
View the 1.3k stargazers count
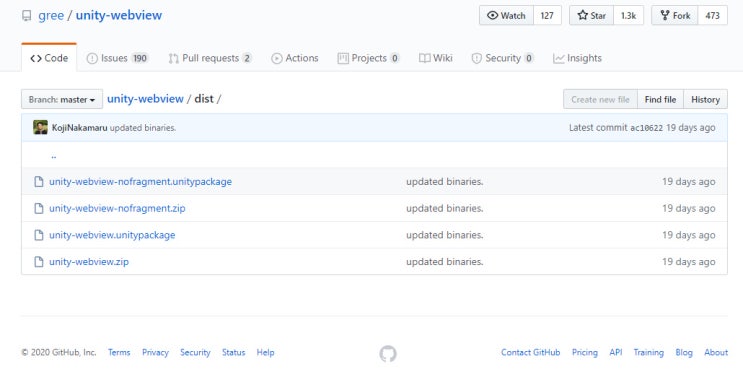click(x=629, y=16)
